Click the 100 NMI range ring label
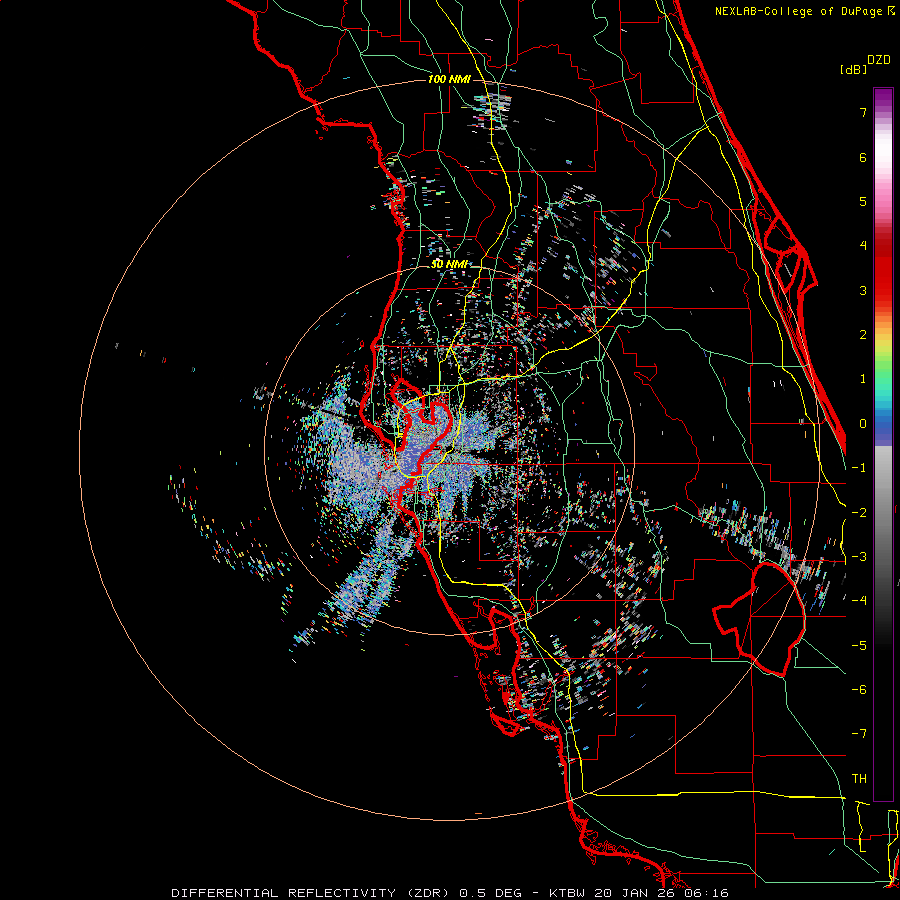The height and width of the screenshot is (900, 900). click(x=449, y=79)
